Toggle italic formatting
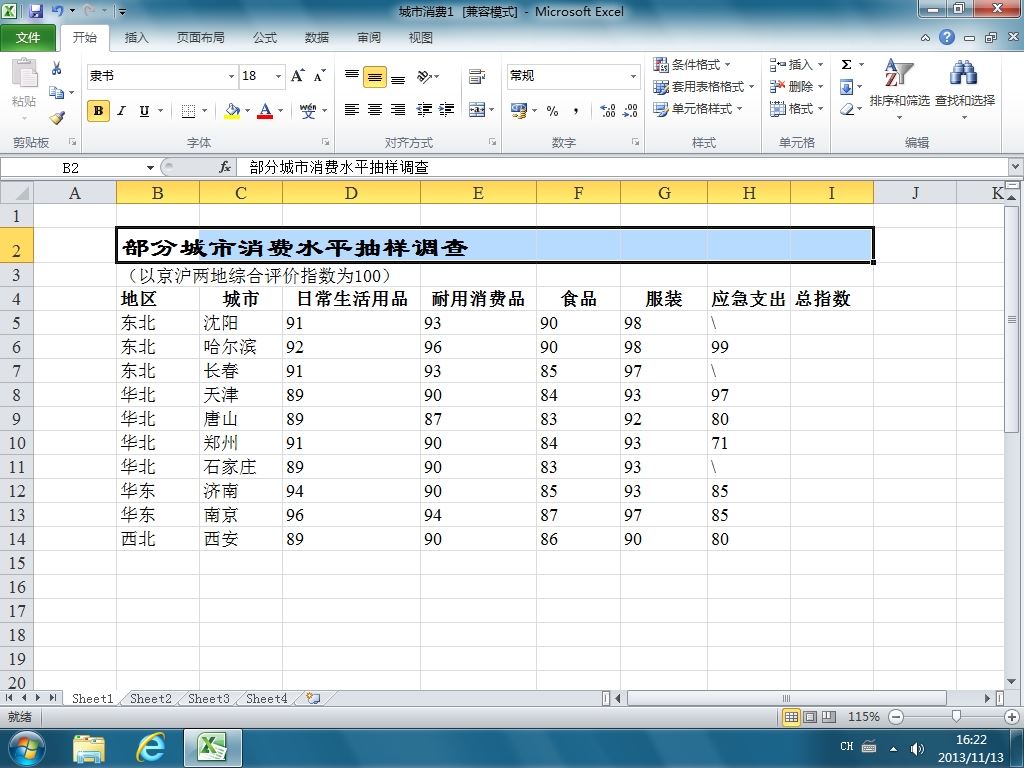Image resolution: width=1024 pixels, height=768 pixels. point(121,111)
